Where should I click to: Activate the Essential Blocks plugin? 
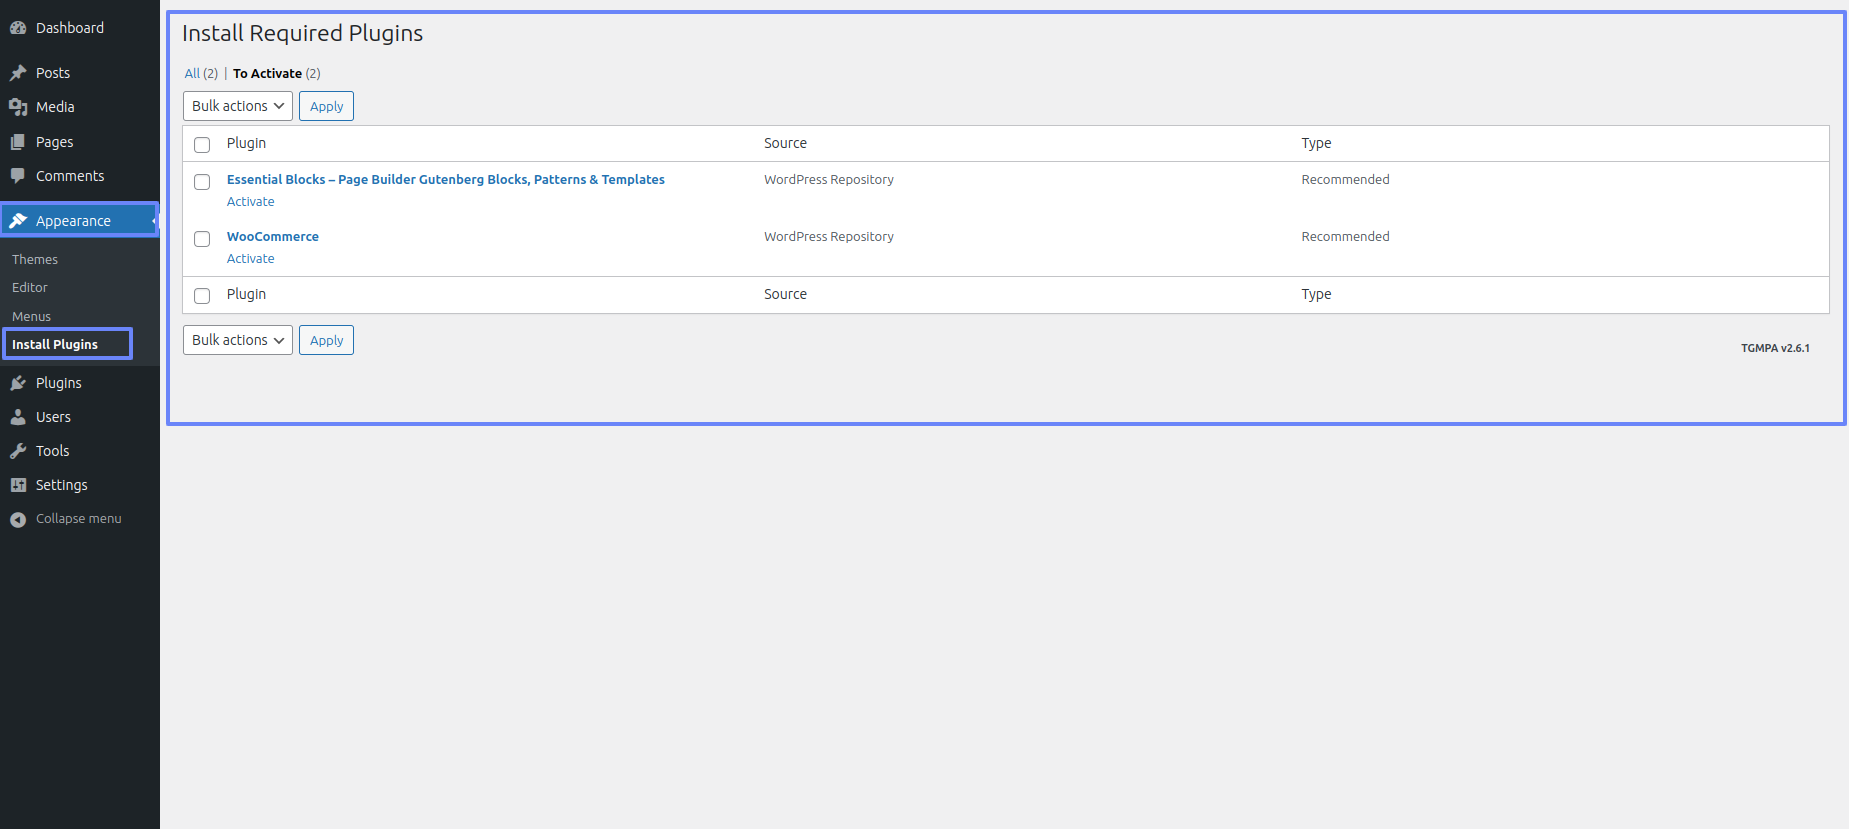point(251,202)
